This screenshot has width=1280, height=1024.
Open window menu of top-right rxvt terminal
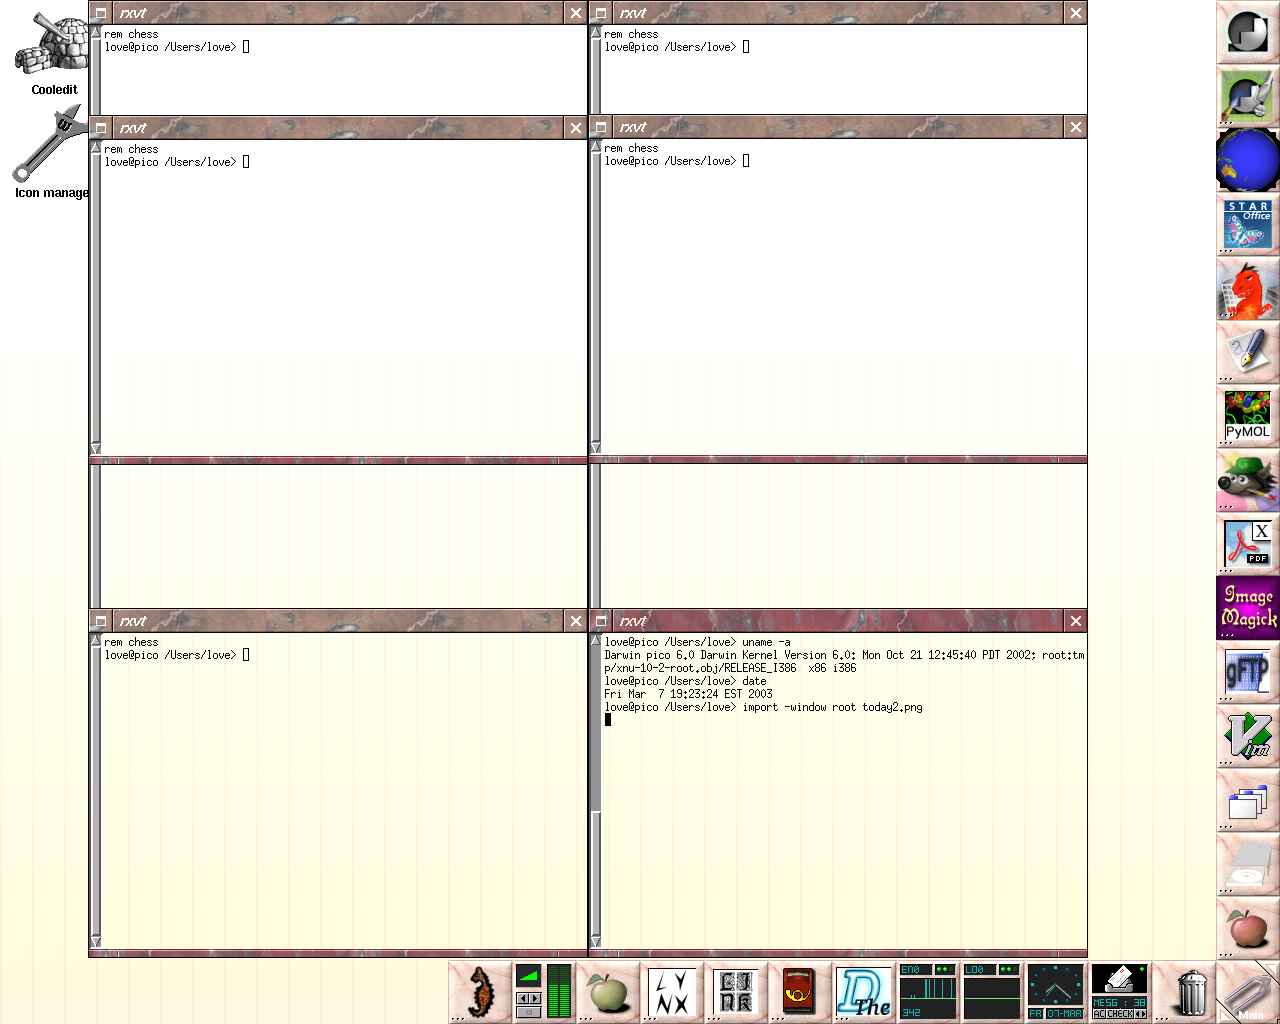601,13
